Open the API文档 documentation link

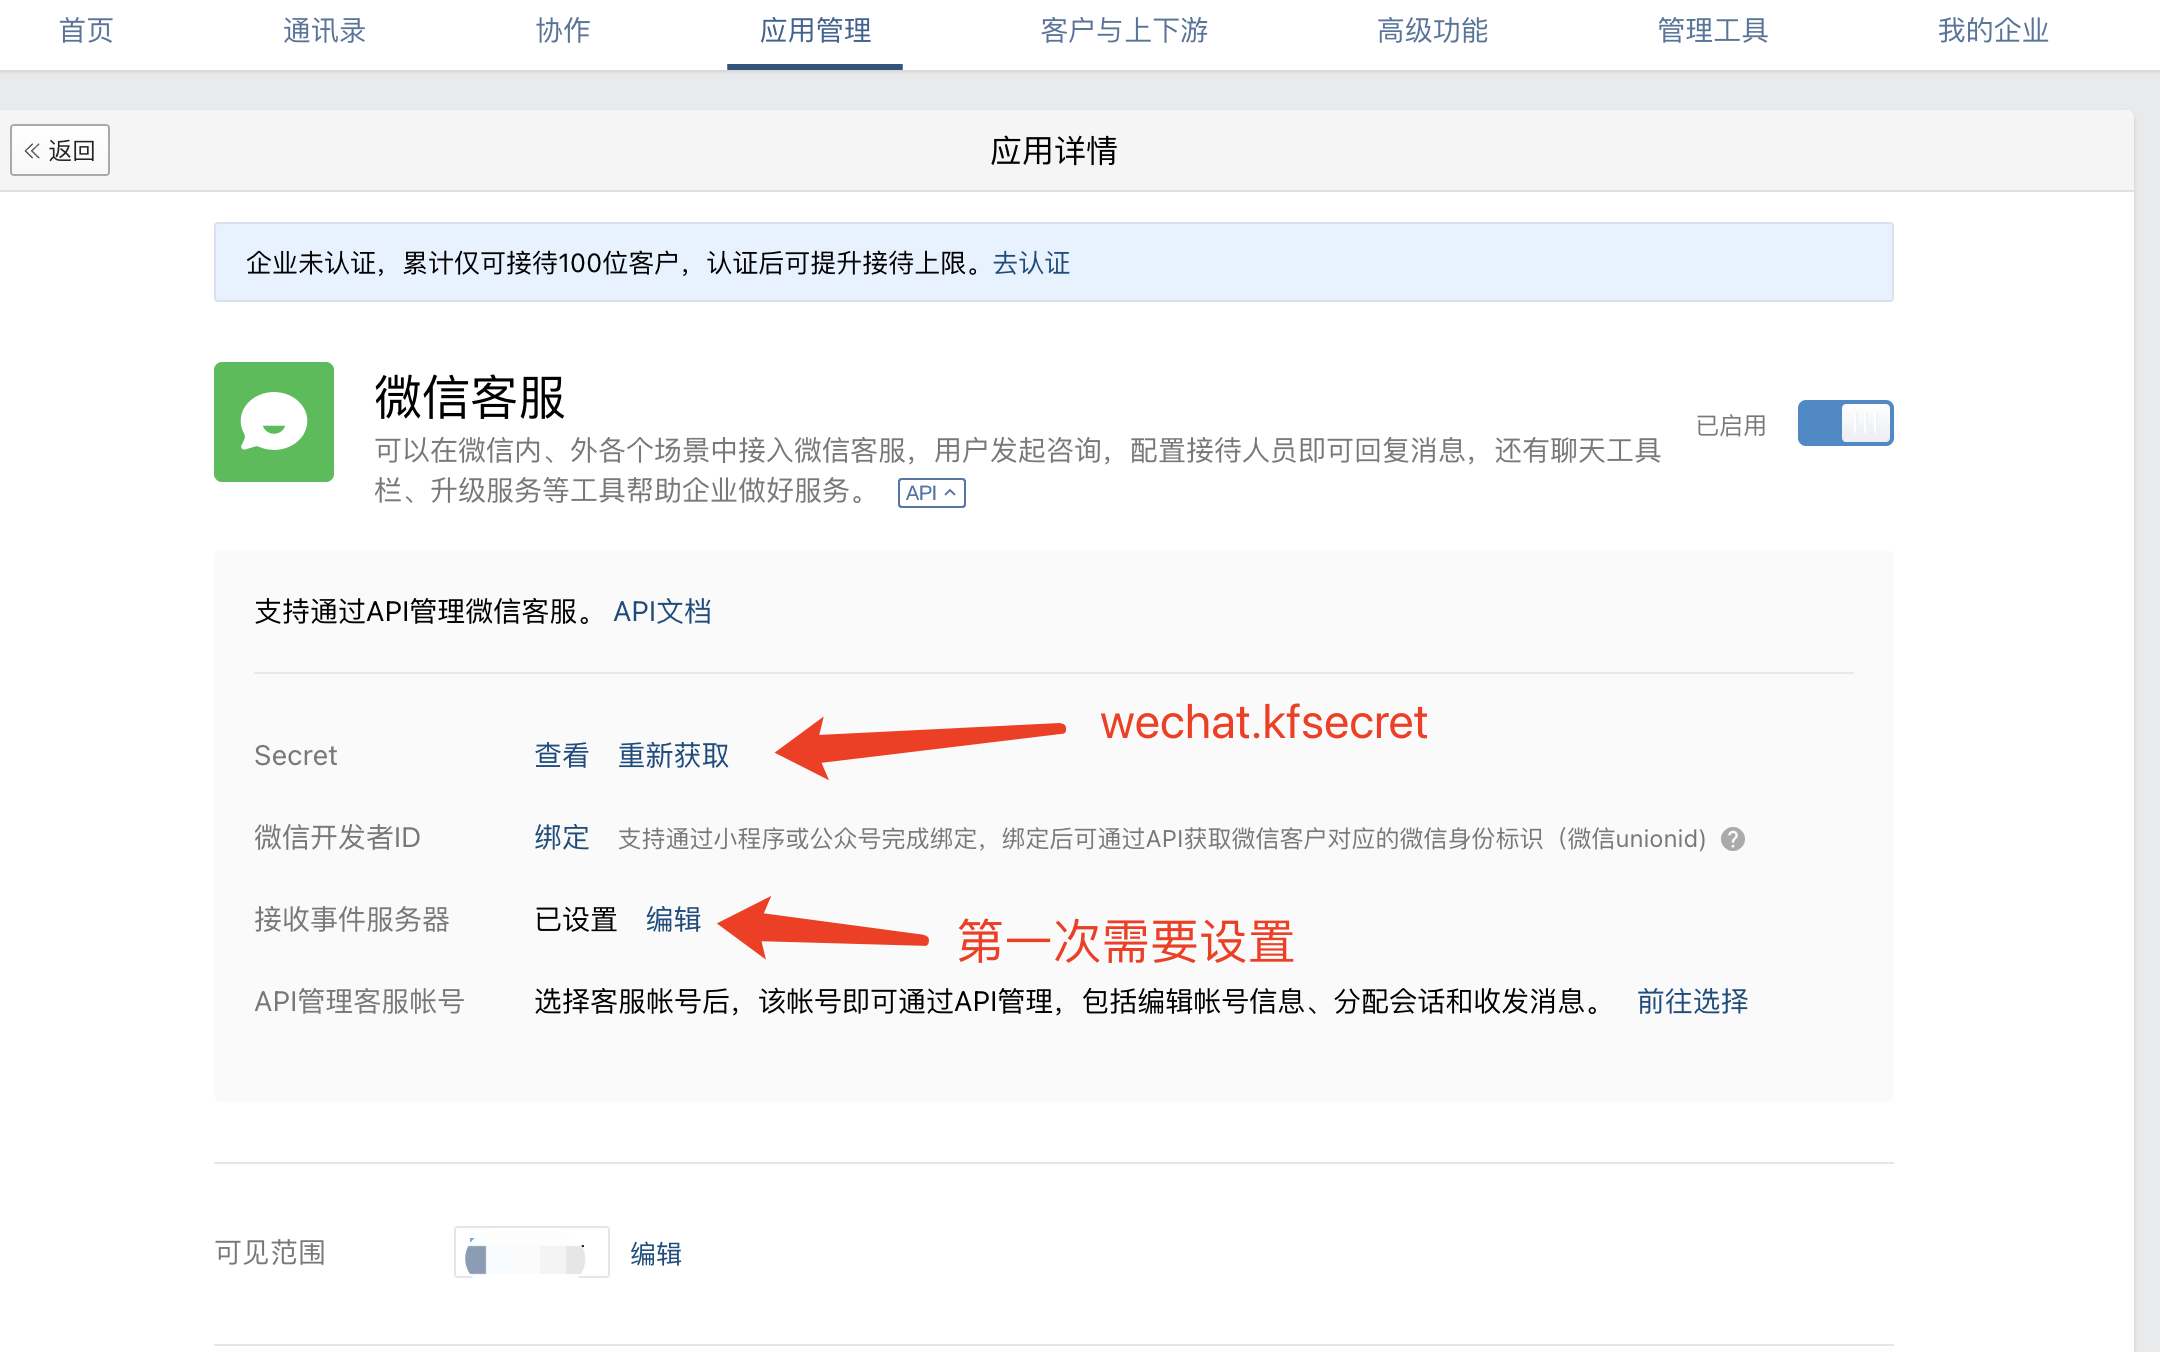(x=662, y=611)
